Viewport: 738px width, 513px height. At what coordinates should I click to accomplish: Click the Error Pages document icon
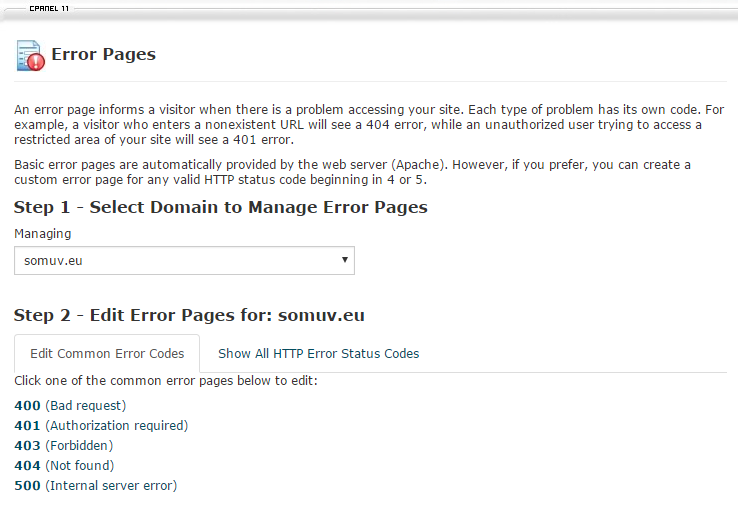point(31,56)
